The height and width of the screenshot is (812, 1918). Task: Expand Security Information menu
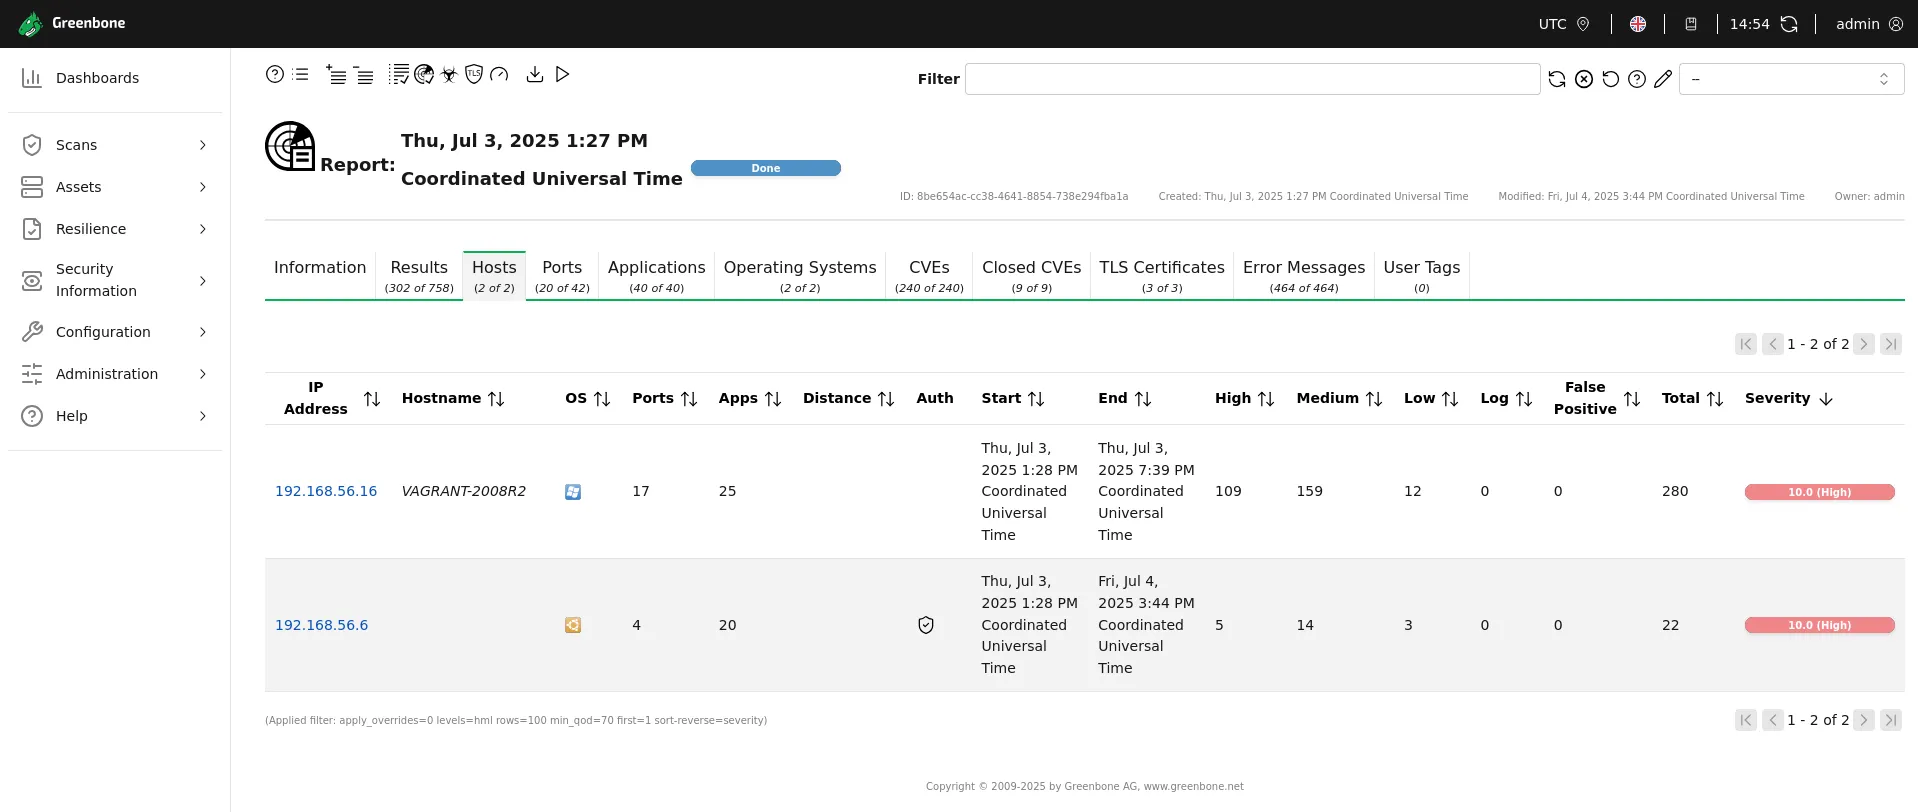[x=116, y=280]
